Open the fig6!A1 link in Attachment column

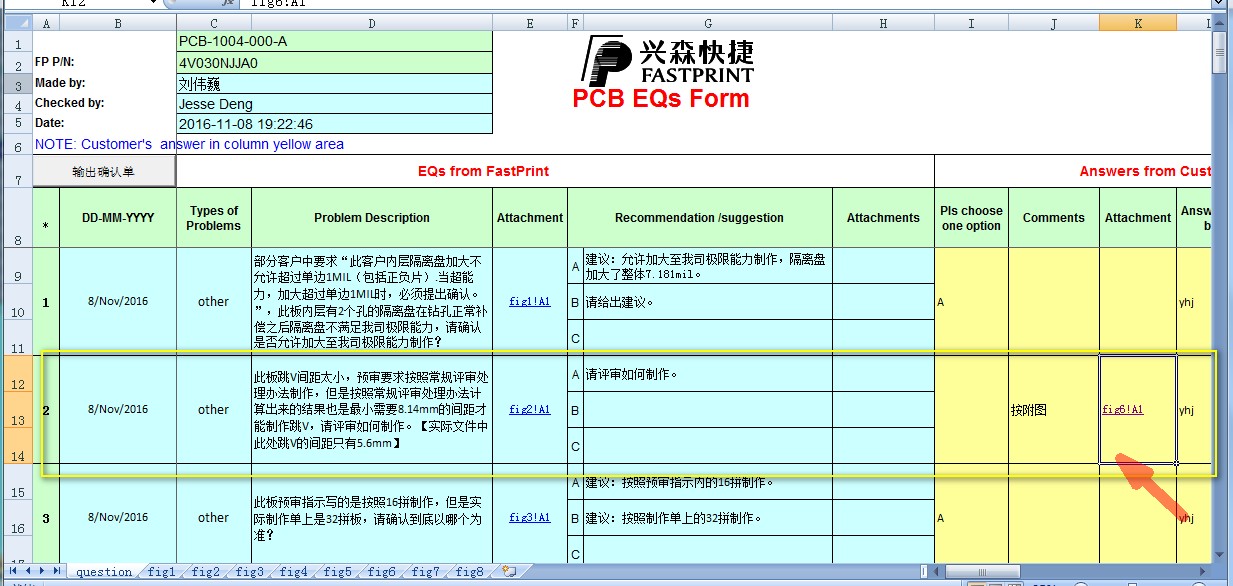[1122, 409]
